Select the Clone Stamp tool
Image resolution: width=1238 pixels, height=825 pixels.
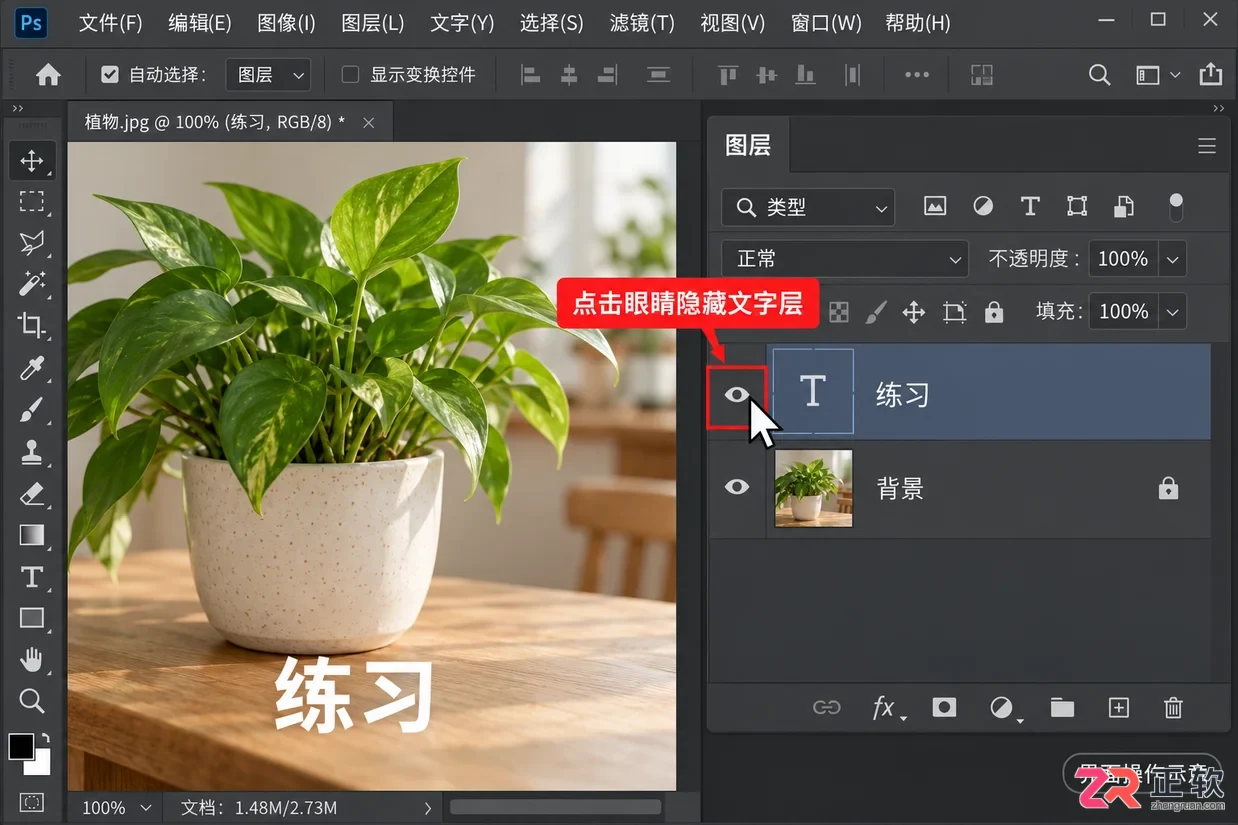(x=32, y=452)
